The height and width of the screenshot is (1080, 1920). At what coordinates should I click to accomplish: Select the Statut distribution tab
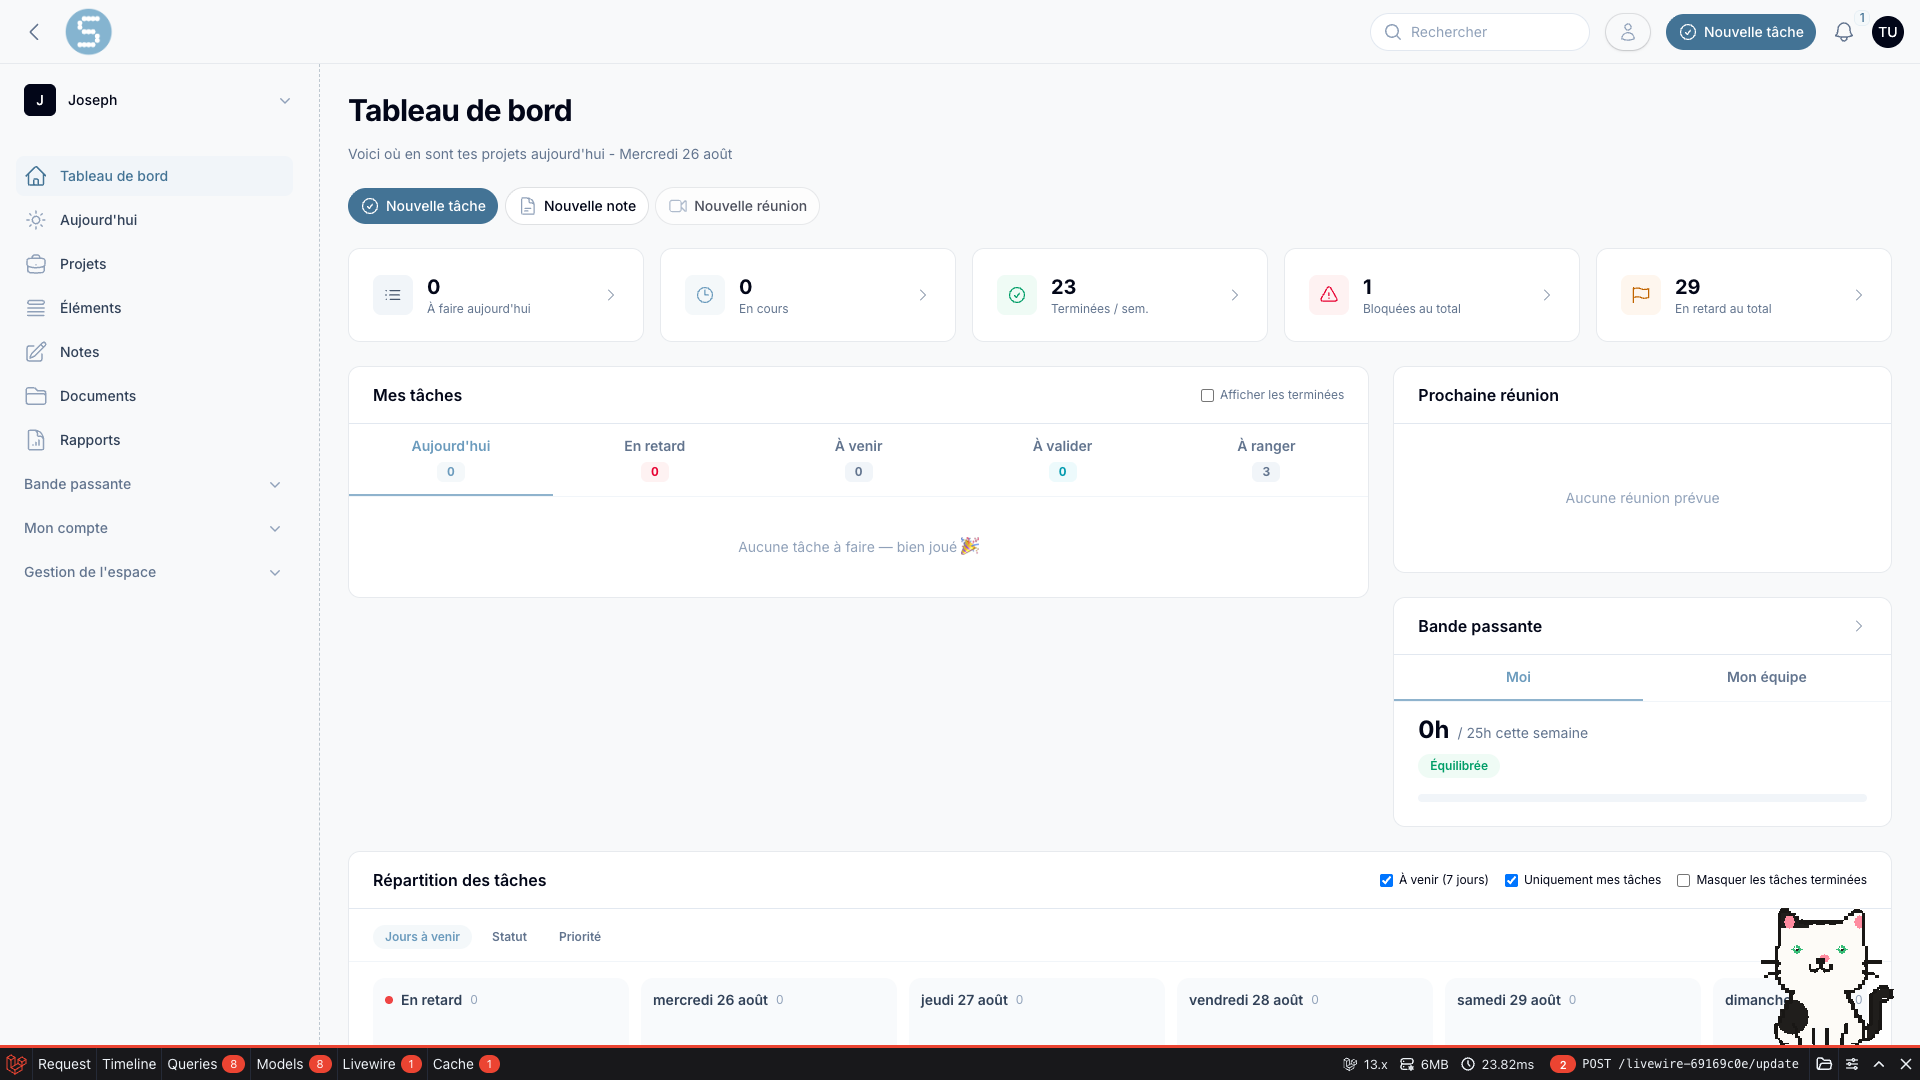[509, 937]
